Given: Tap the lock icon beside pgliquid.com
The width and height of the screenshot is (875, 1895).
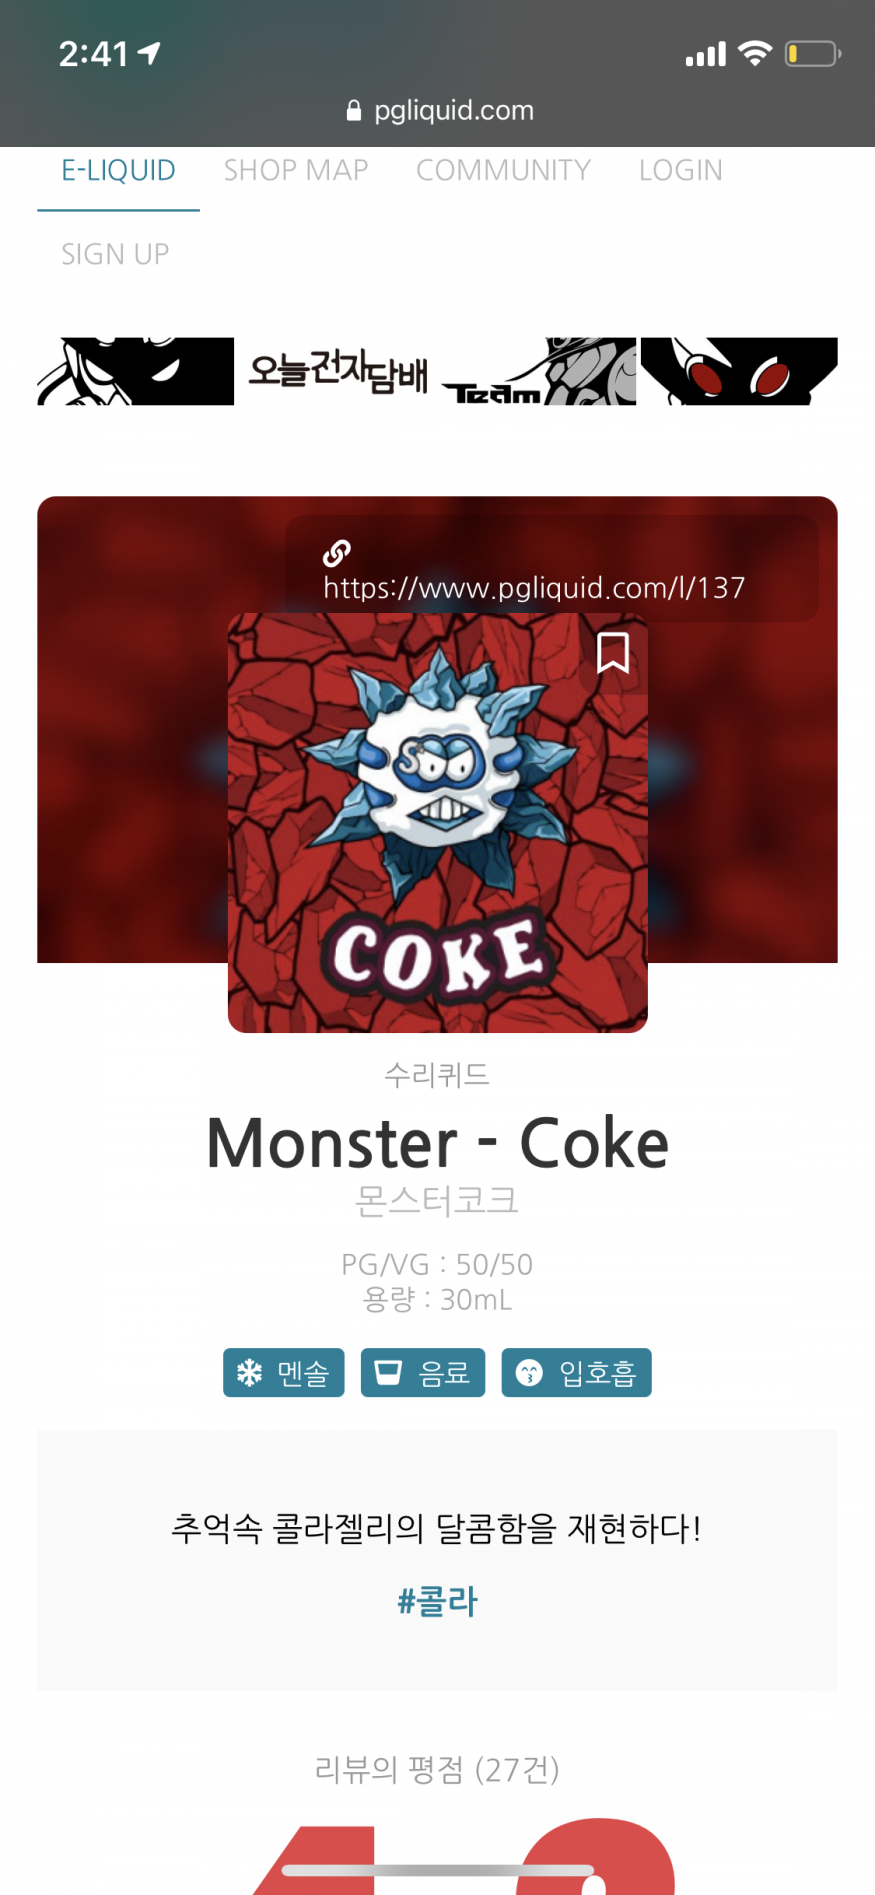Looking at the screenshot, I should coord(353,111).
